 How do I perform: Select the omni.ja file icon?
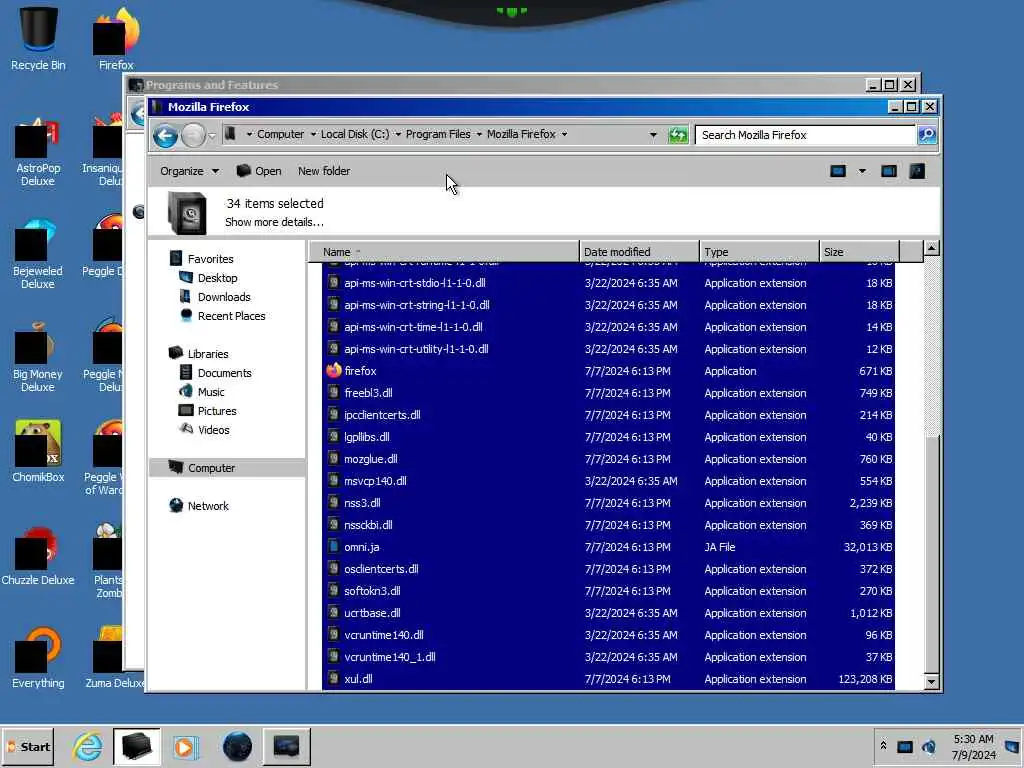(x=334, y=547)
